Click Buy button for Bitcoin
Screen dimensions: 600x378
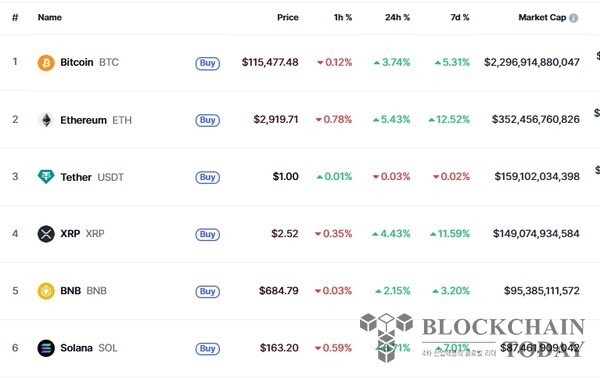pos(207,63)
